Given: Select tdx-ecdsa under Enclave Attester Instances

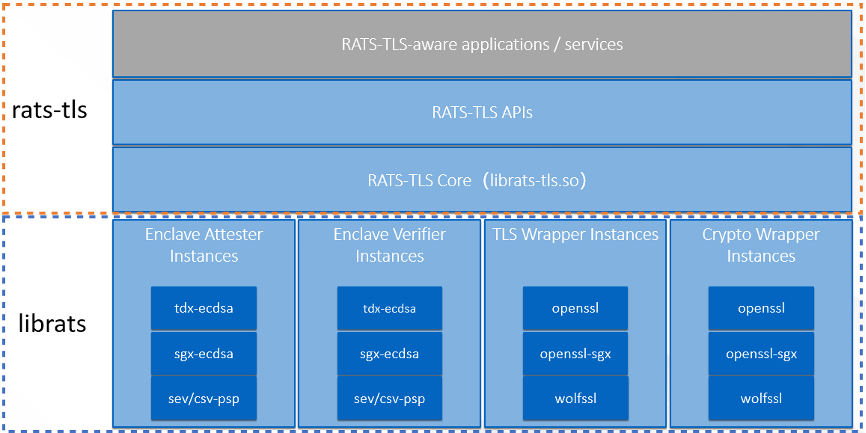Looking at the screenshot, I should click(x=204, y=308).
